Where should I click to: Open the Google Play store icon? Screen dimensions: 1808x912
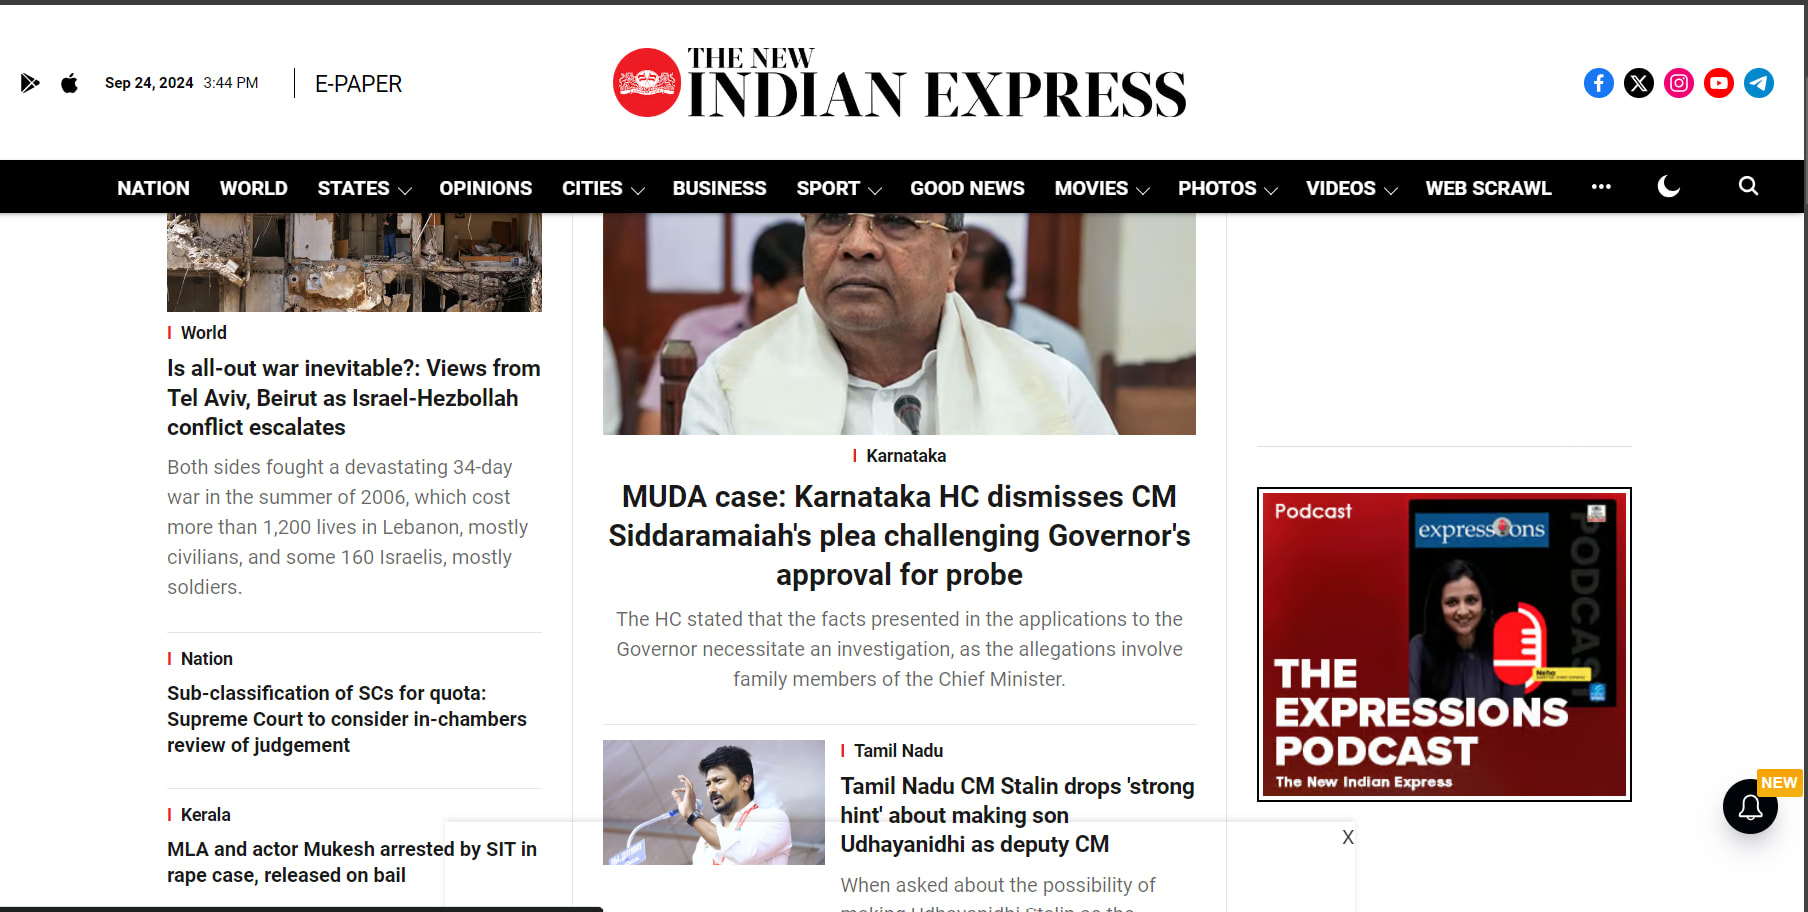coord(30,83)
